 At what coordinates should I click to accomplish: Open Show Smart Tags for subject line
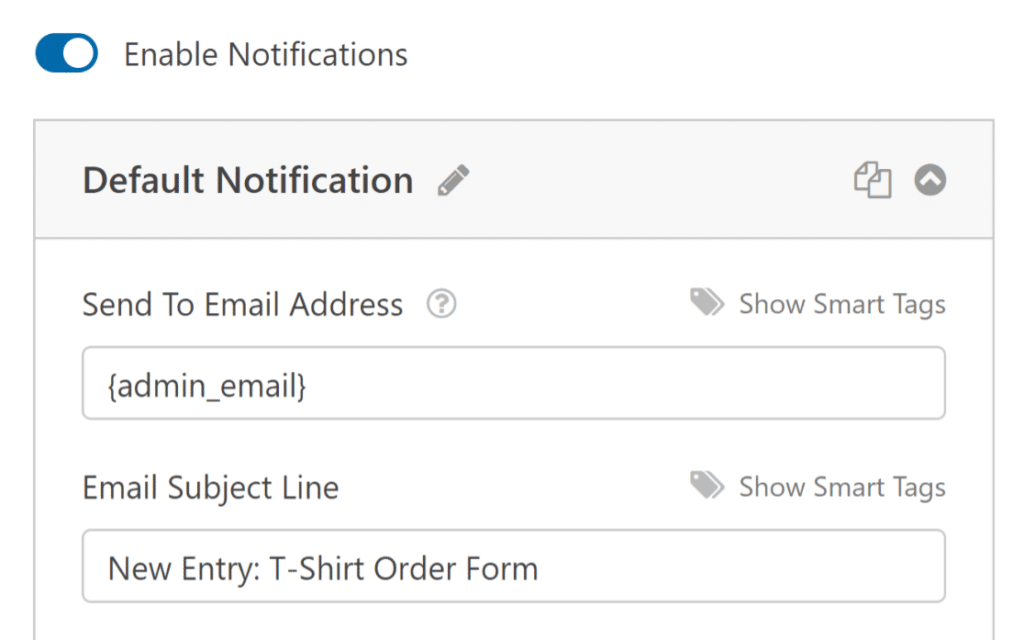(x=841, y=487)
